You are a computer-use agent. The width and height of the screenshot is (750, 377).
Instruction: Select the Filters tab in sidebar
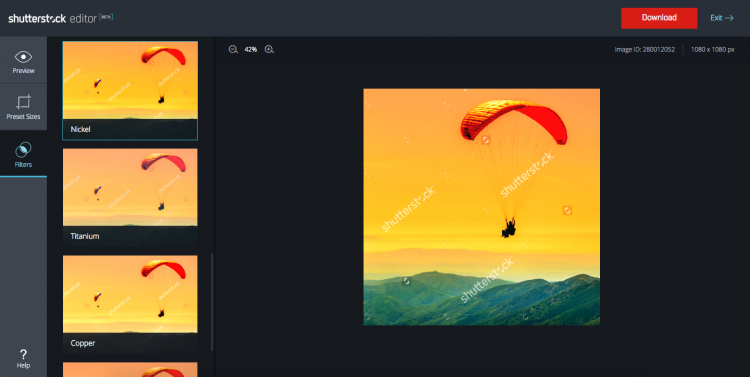click(x=23, y=154)
